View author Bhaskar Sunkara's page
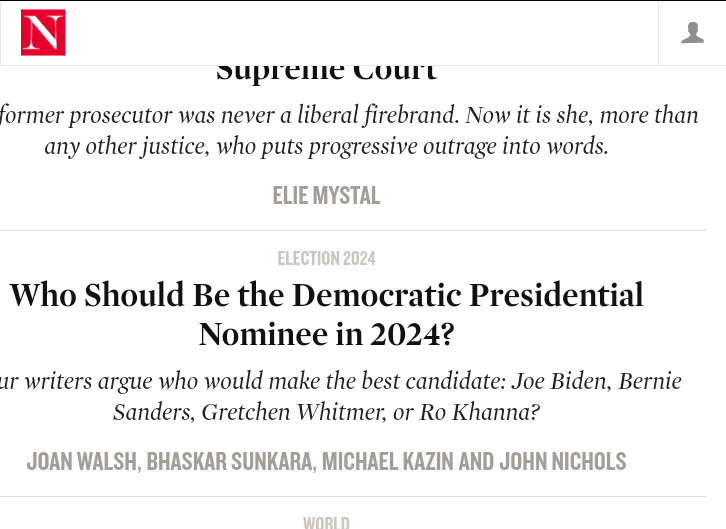The image size is (726, 529). click(x=231, y=462)
